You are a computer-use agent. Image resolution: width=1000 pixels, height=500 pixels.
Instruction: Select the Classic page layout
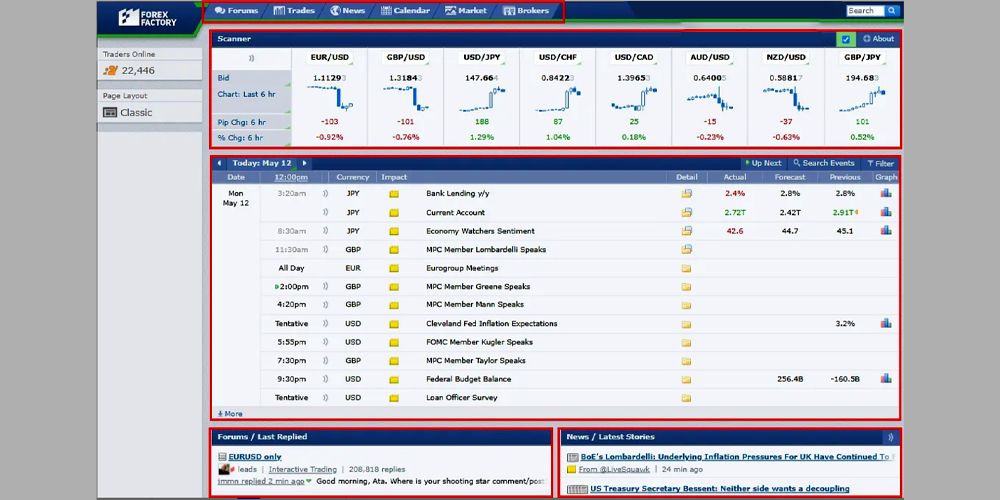pos(128,112)
